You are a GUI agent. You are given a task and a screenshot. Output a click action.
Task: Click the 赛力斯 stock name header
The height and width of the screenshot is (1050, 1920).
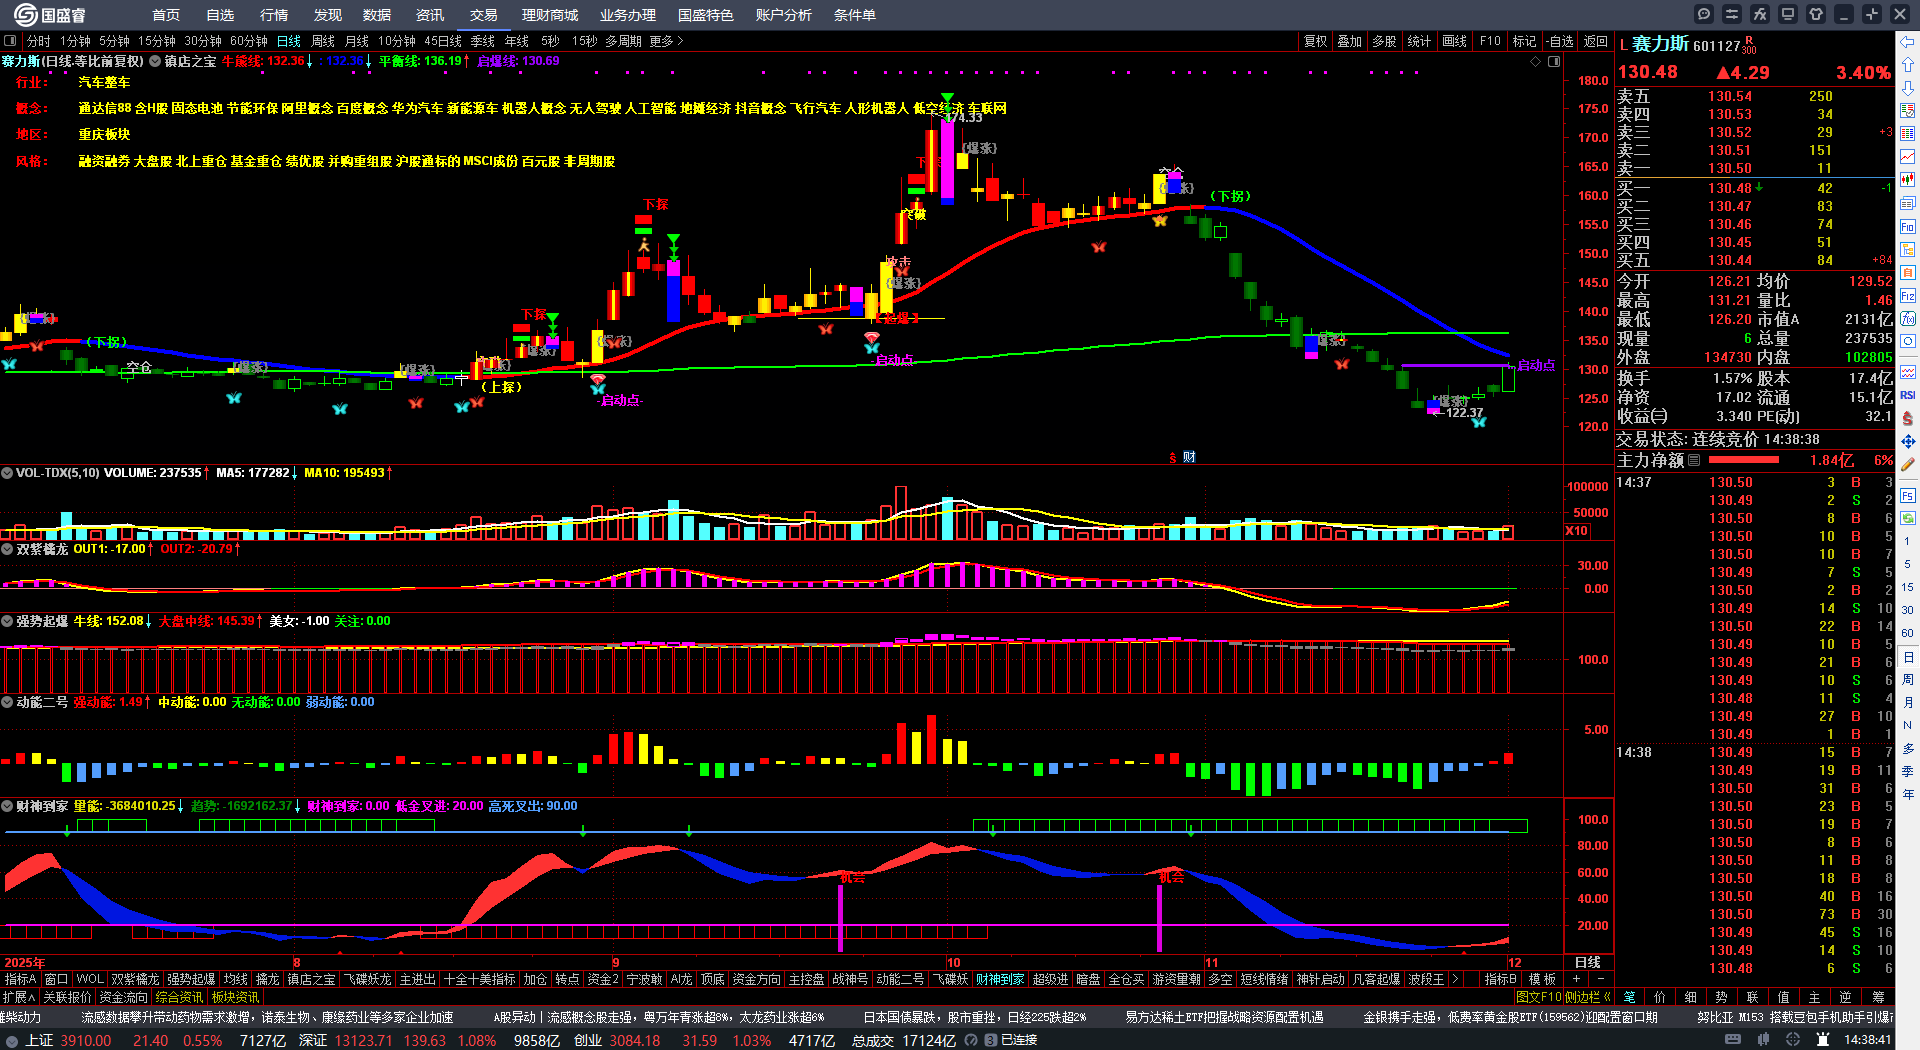tap(1659, 44)
